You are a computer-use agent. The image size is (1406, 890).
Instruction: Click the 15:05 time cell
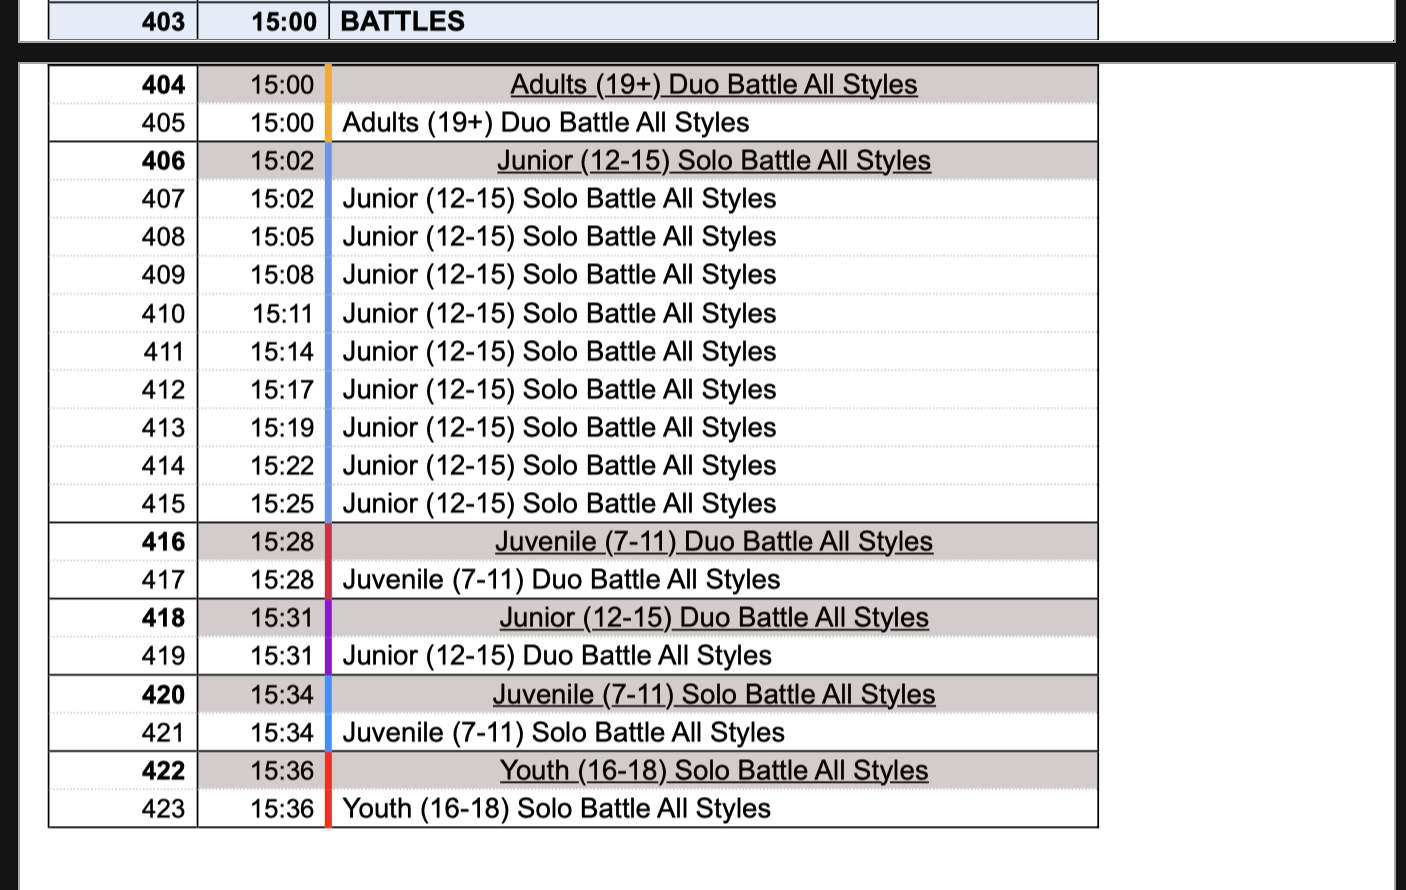click(x=282, y=237)
